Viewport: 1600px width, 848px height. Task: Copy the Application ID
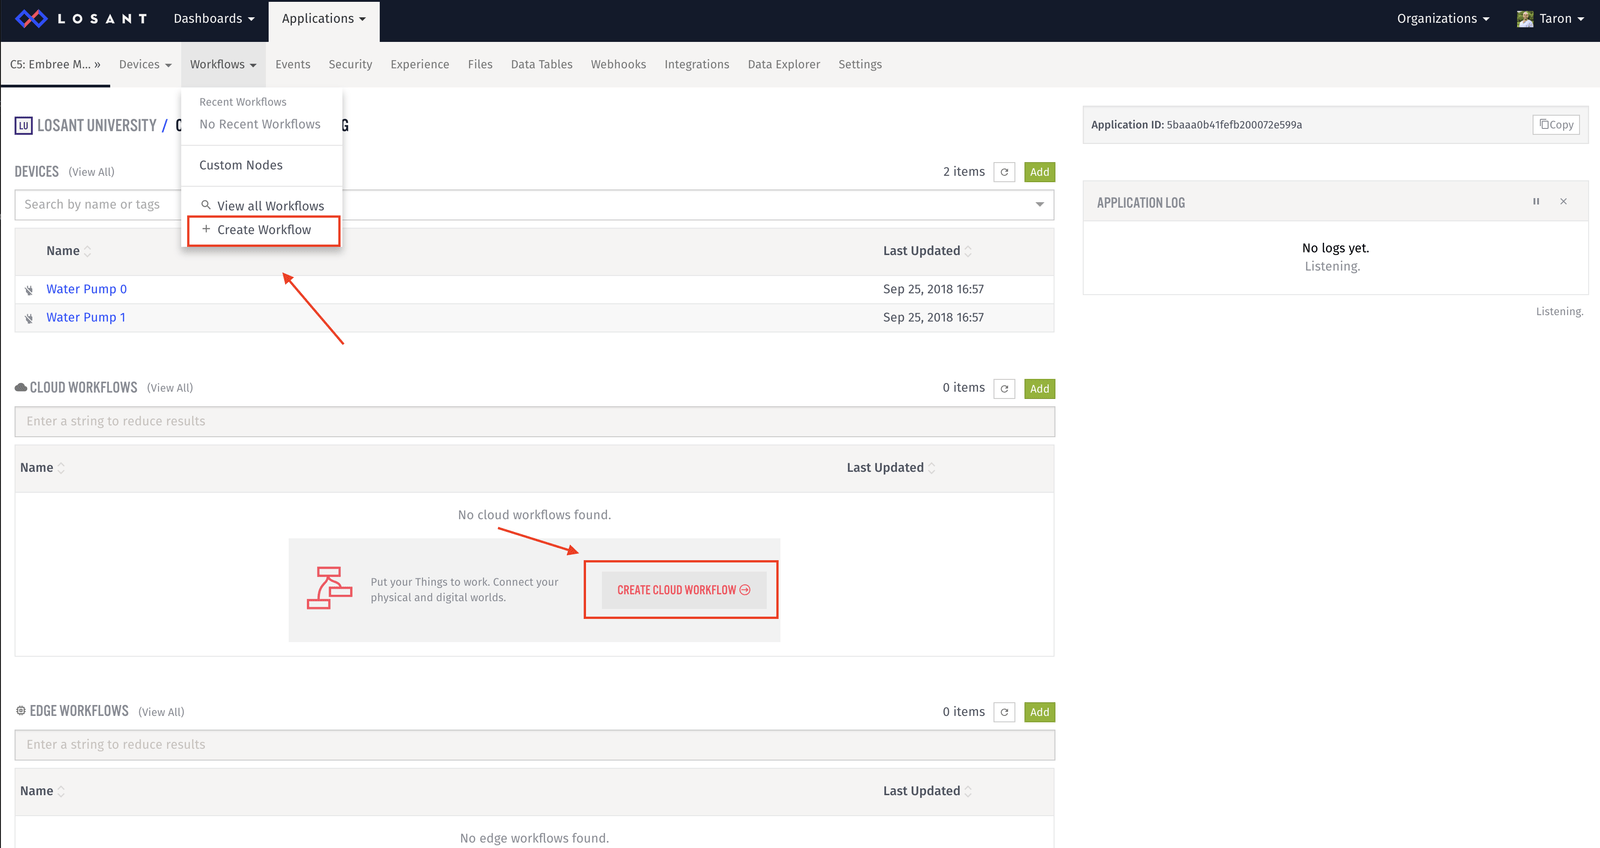click(x=1556, y=125)
